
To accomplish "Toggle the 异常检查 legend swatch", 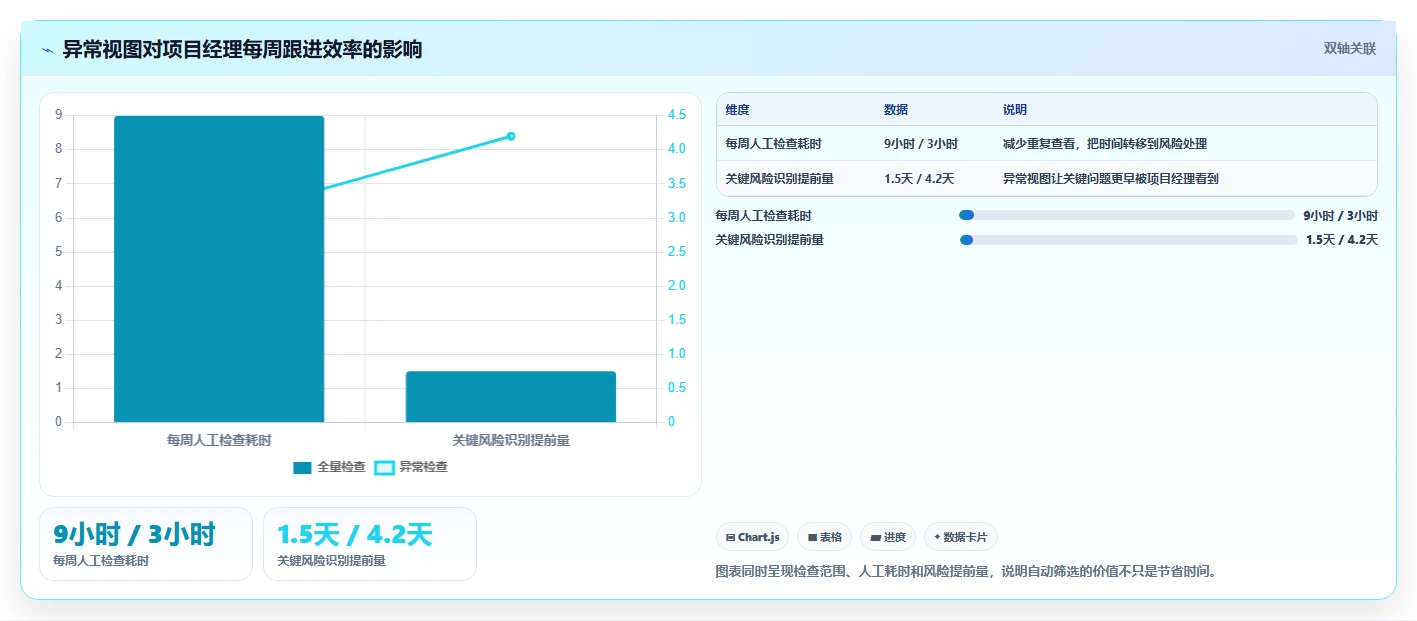I will click(x=384, y=468).
